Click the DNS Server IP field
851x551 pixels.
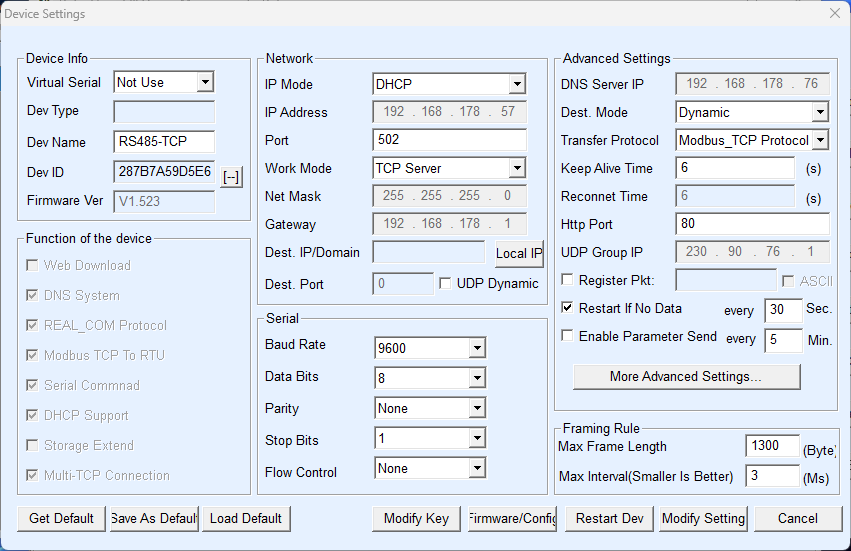[x=752, y=84]
